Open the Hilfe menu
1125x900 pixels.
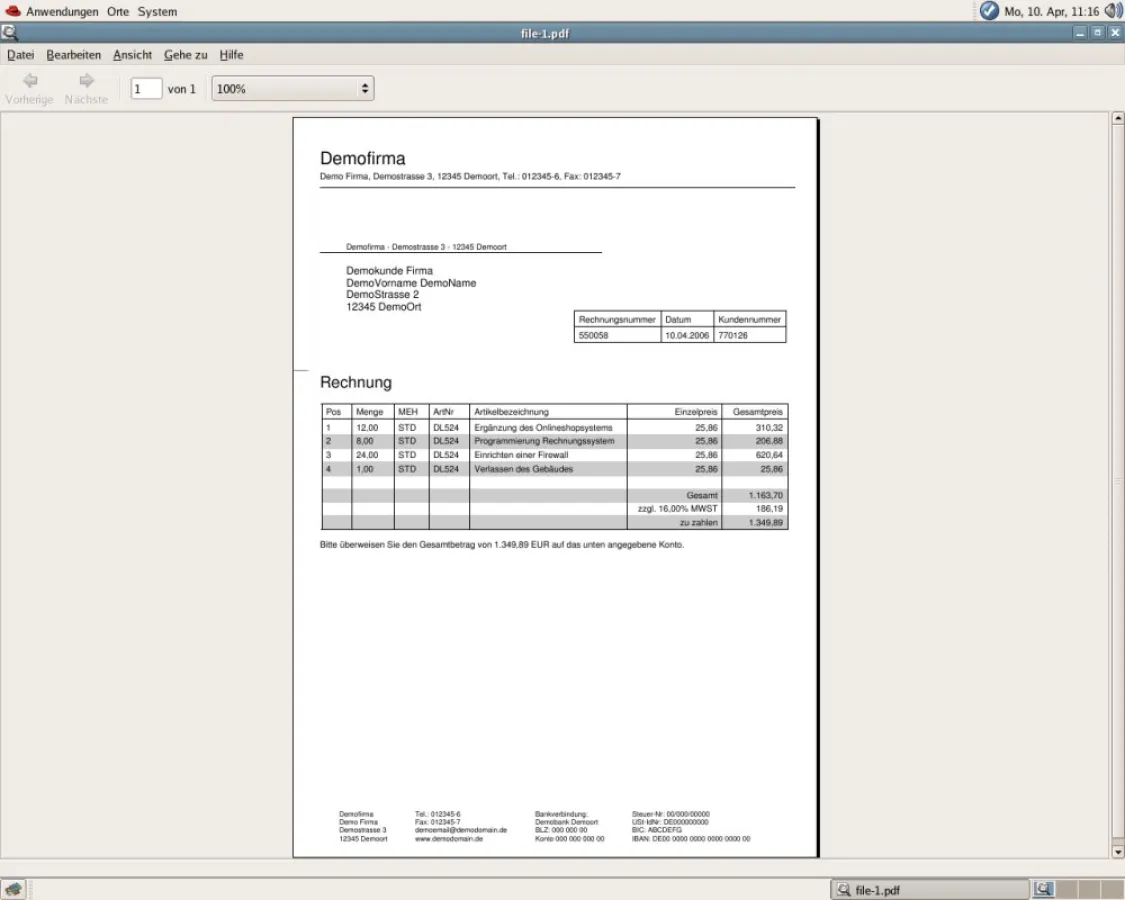231,55
